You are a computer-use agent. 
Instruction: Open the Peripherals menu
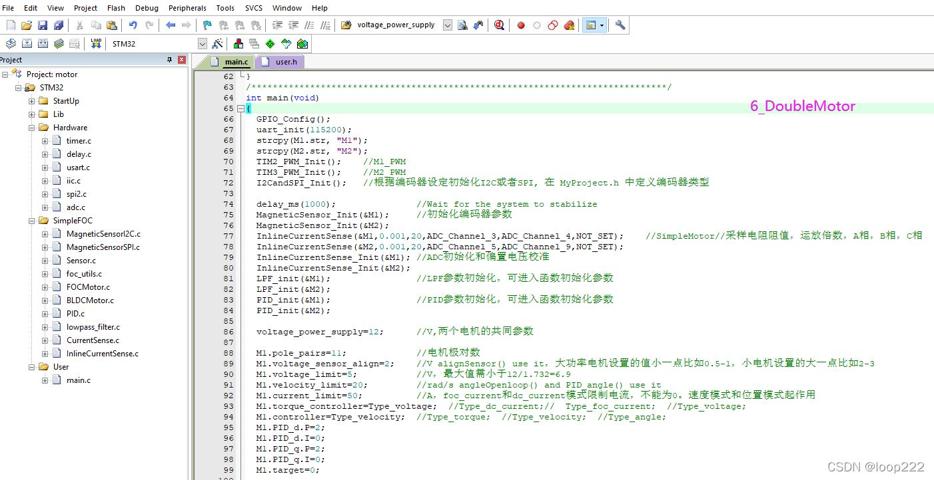tap(187, 8)
